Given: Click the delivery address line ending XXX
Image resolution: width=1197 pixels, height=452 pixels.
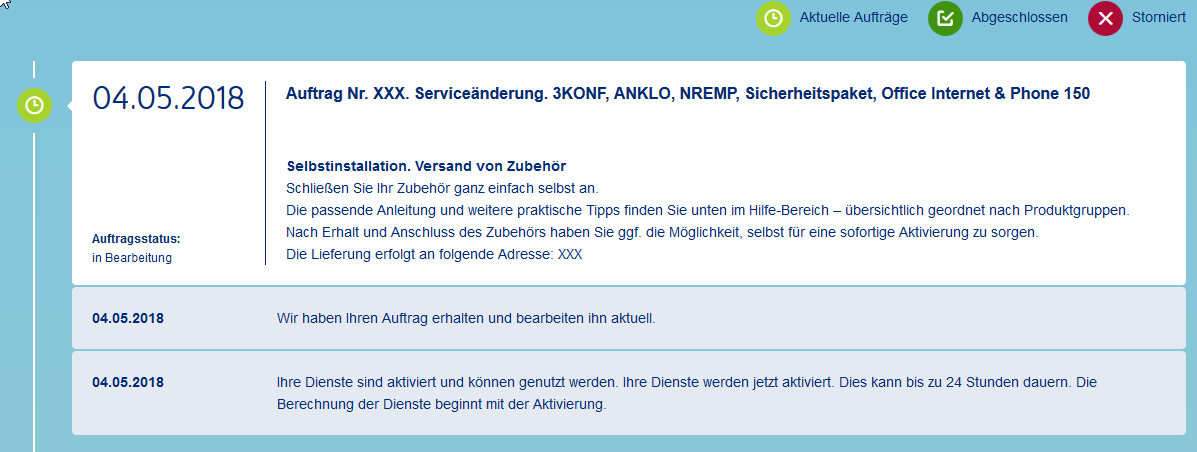Looking at the screenshot, I should (x=433, y=254).
